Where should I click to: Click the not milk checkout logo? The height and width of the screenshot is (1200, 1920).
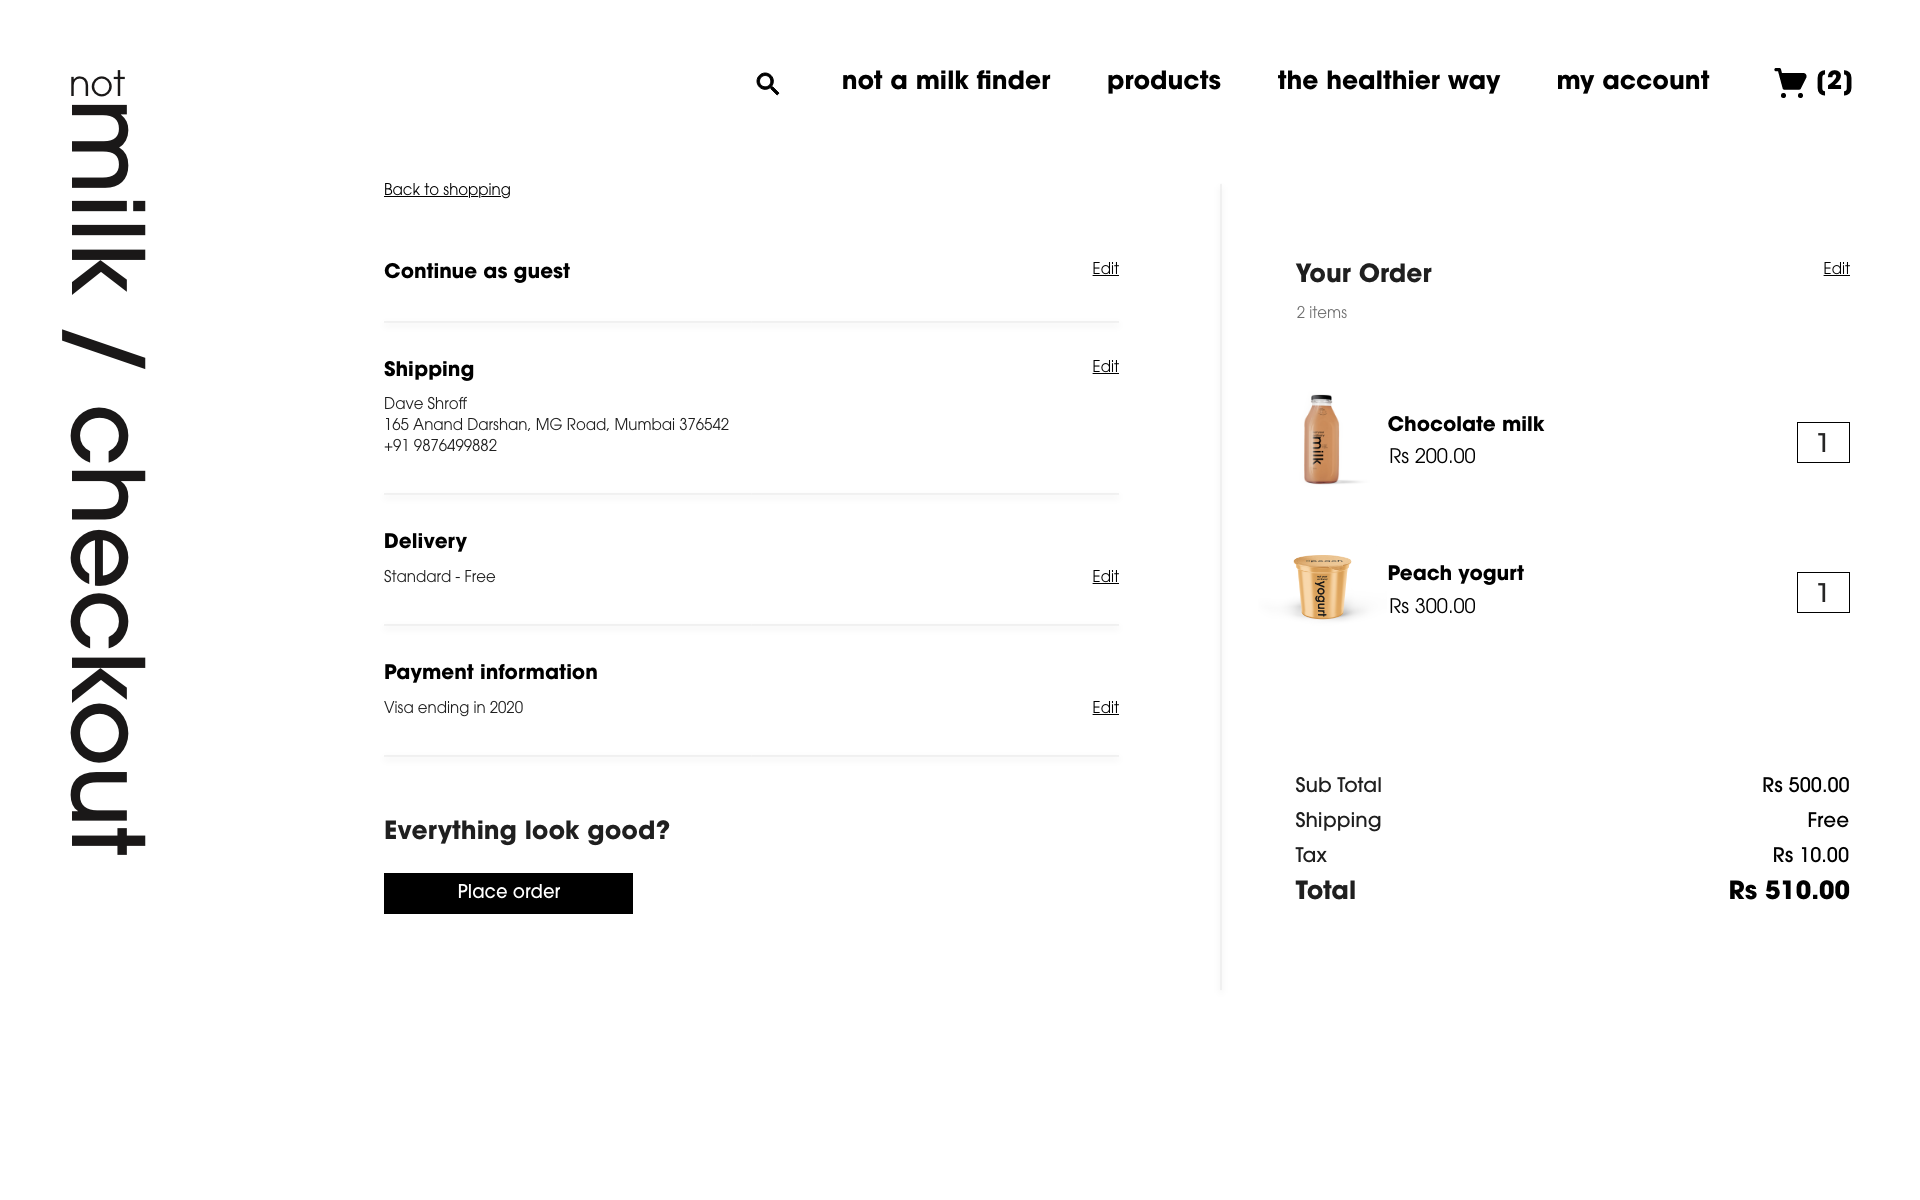click(107, 462)
